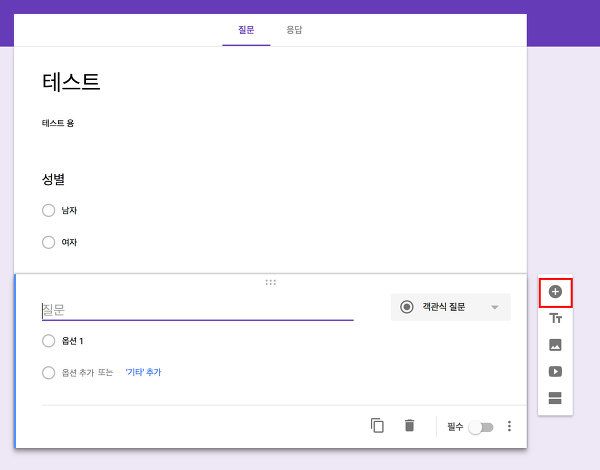Add title and description with Tt icon
Viewport: 600px width, 470px height.
tap(555, 318)
